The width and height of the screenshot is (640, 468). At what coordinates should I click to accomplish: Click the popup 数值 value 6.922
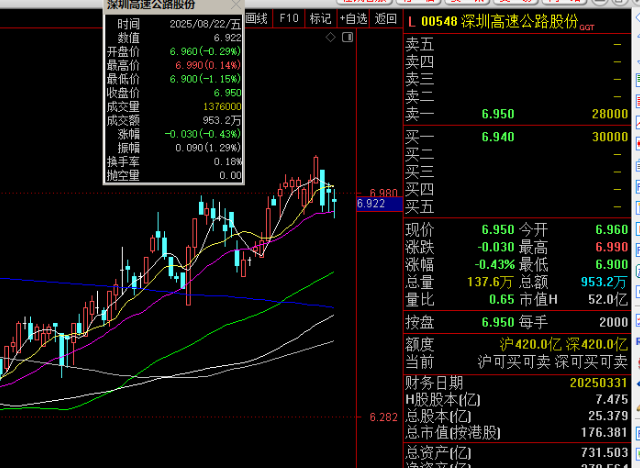[227, 38]
